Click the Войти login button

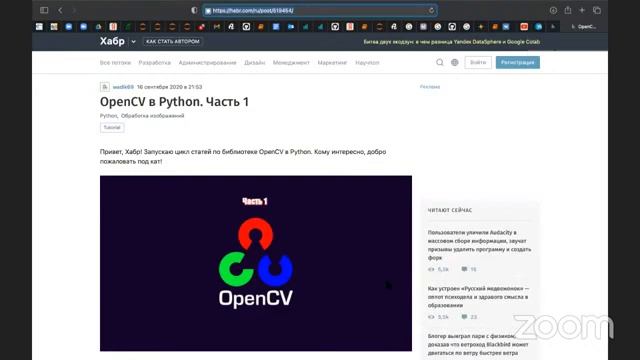[478, 62]
